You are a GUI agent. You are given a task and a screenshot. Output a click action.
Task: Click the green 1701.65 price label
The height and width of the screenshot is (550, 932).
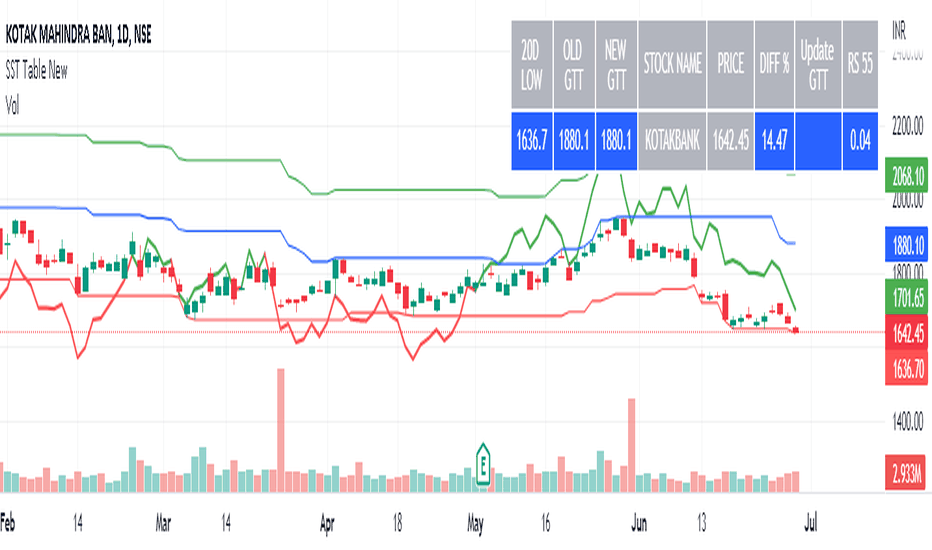click(906, 297)
